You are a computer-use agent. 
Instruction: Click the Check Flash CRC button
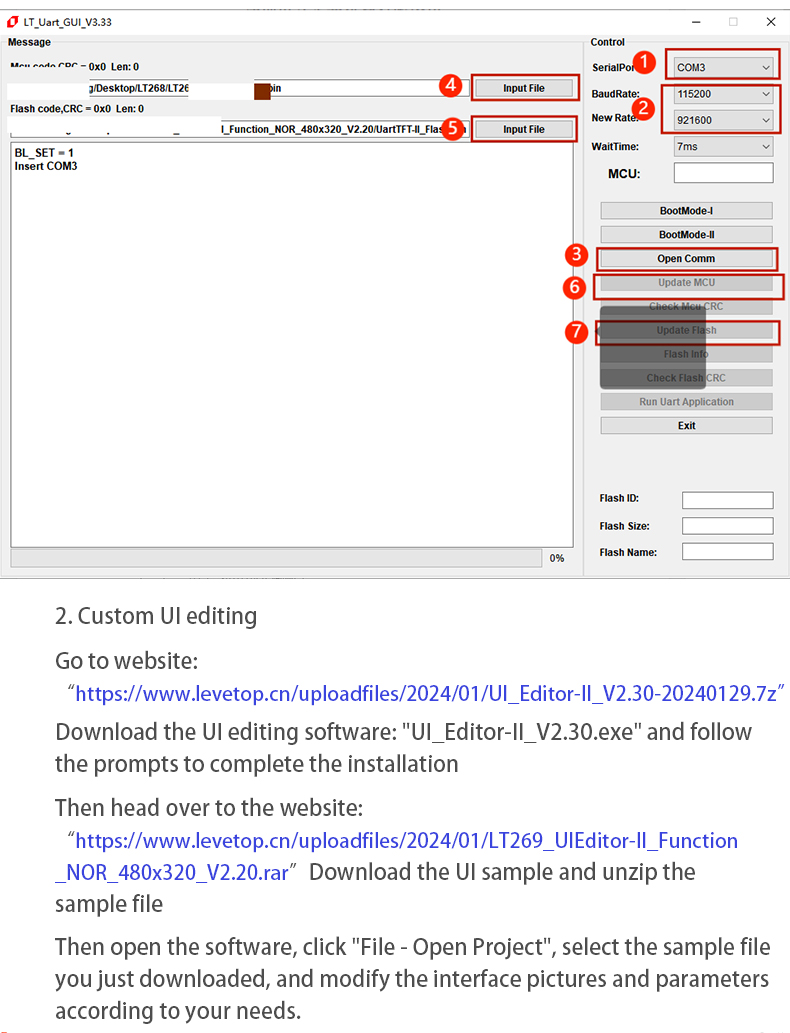click(x=686, y=378)
